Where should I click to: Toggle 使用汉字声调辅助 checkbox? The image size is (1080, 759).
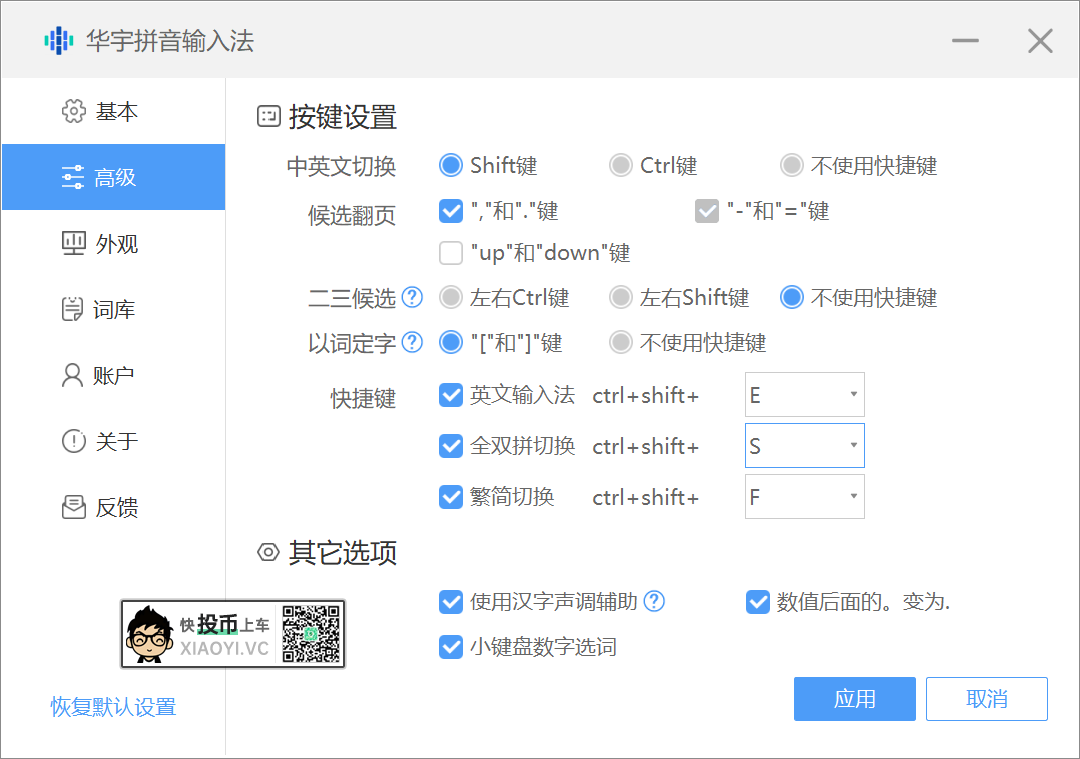coord(451,602)
